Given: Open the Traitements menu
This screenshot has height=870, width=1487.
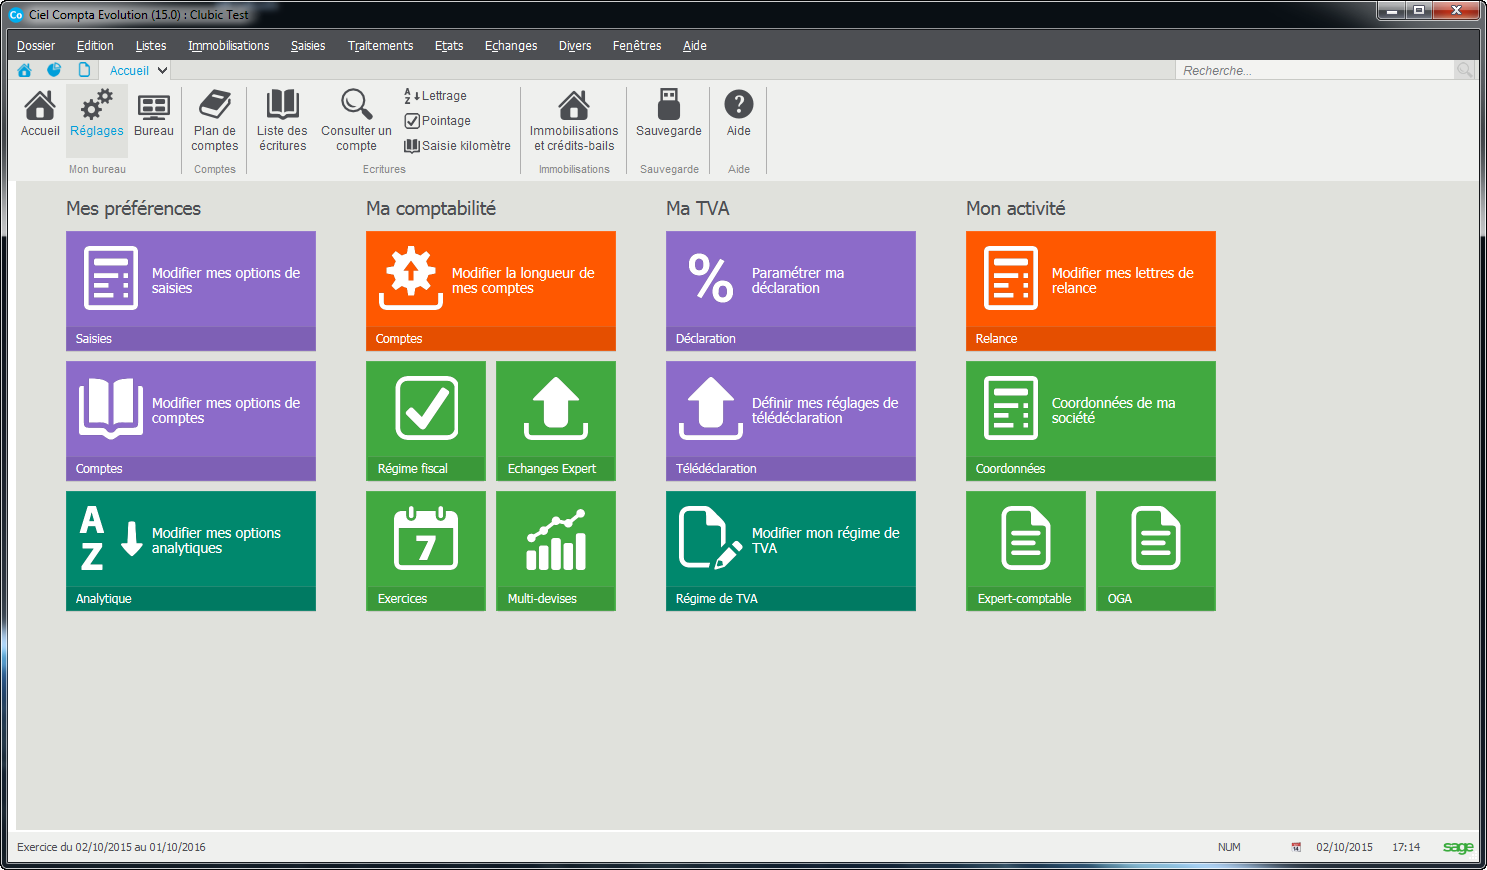Looking at the screenshot, I should click(380, 46).
